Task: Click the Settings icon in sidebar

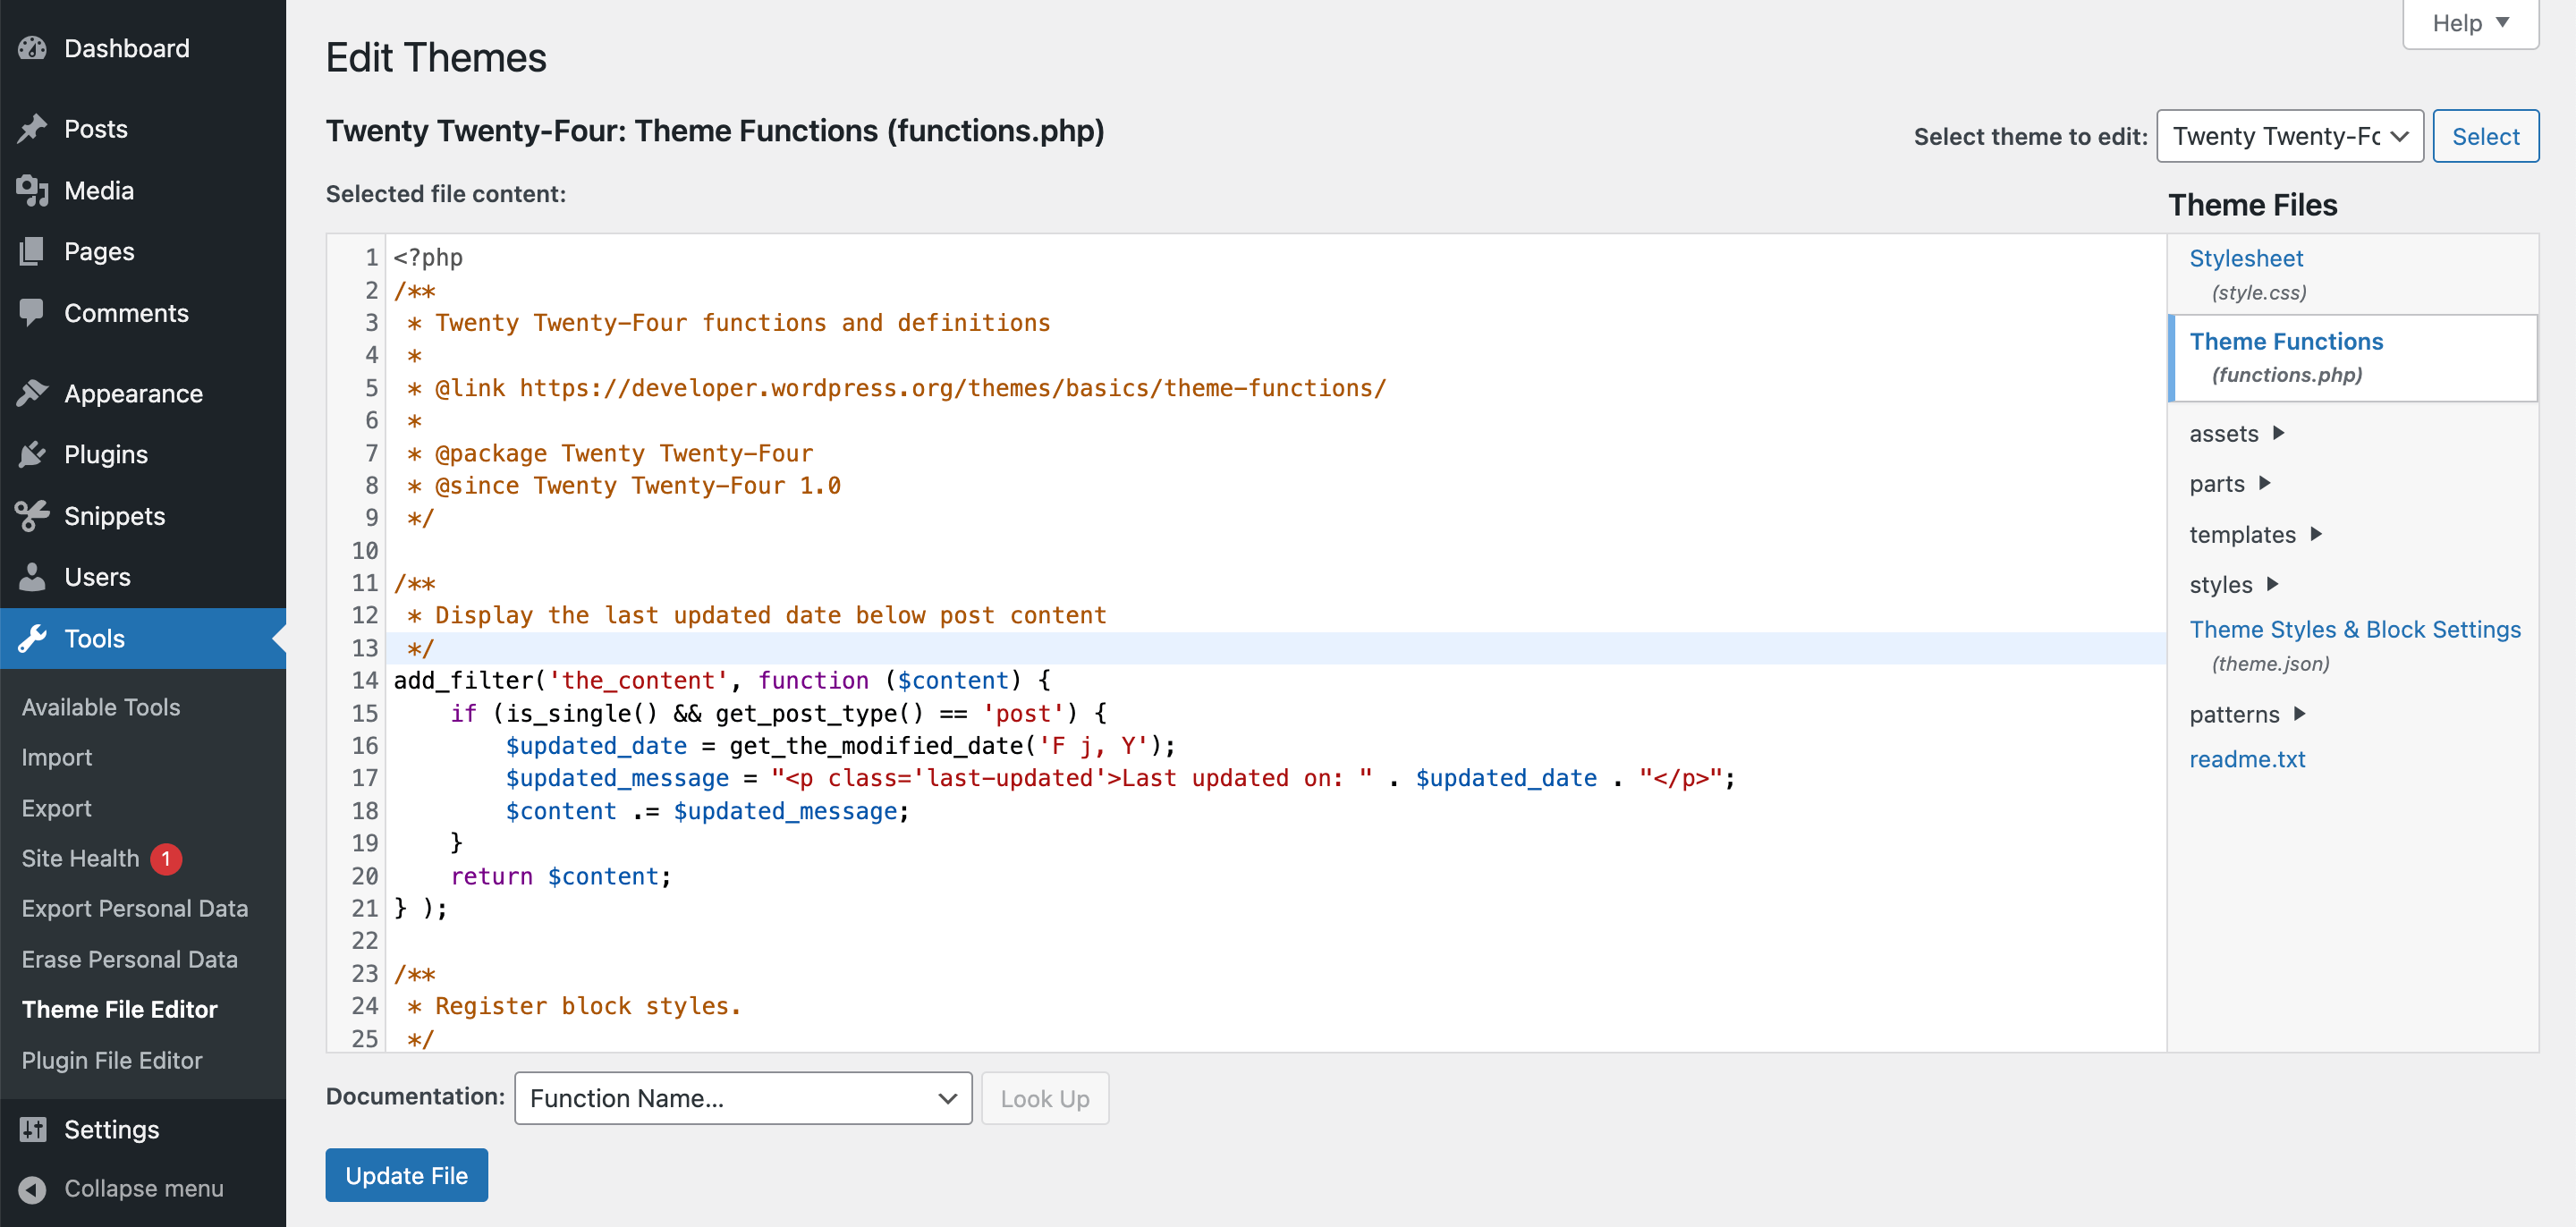Action: pyautogui.click(x=31, y=1129)
